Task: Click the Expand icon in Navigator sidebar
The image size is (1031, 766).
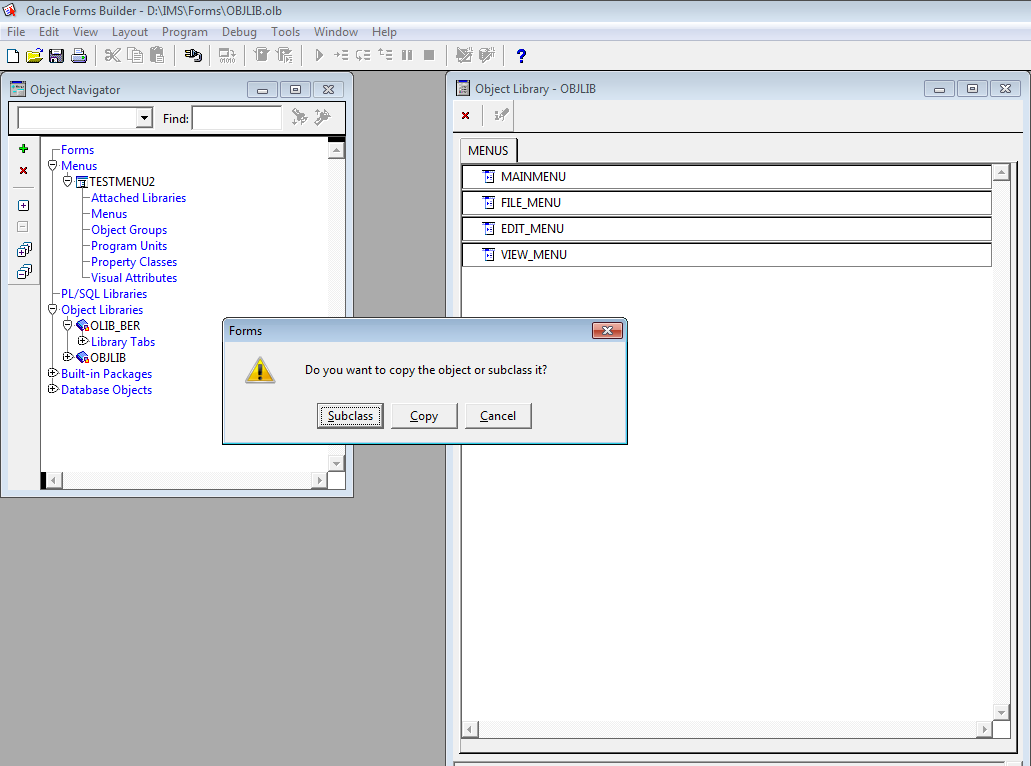Action: [x=24, y=206]
